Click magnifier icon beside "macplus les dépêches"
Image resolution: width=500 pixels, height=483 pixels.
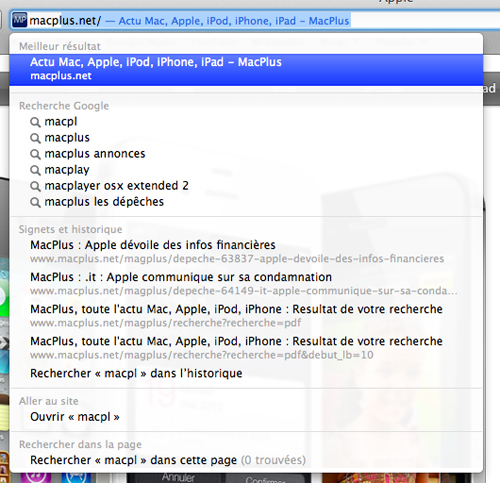pos(35,202)
